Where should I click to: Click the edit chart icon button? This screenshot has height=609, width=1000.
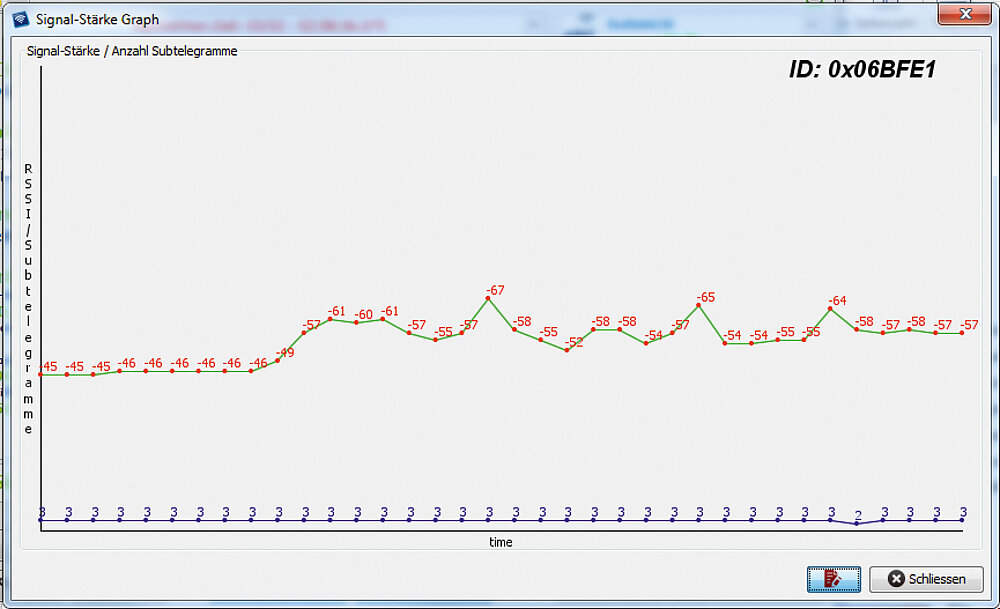(833, 579)
